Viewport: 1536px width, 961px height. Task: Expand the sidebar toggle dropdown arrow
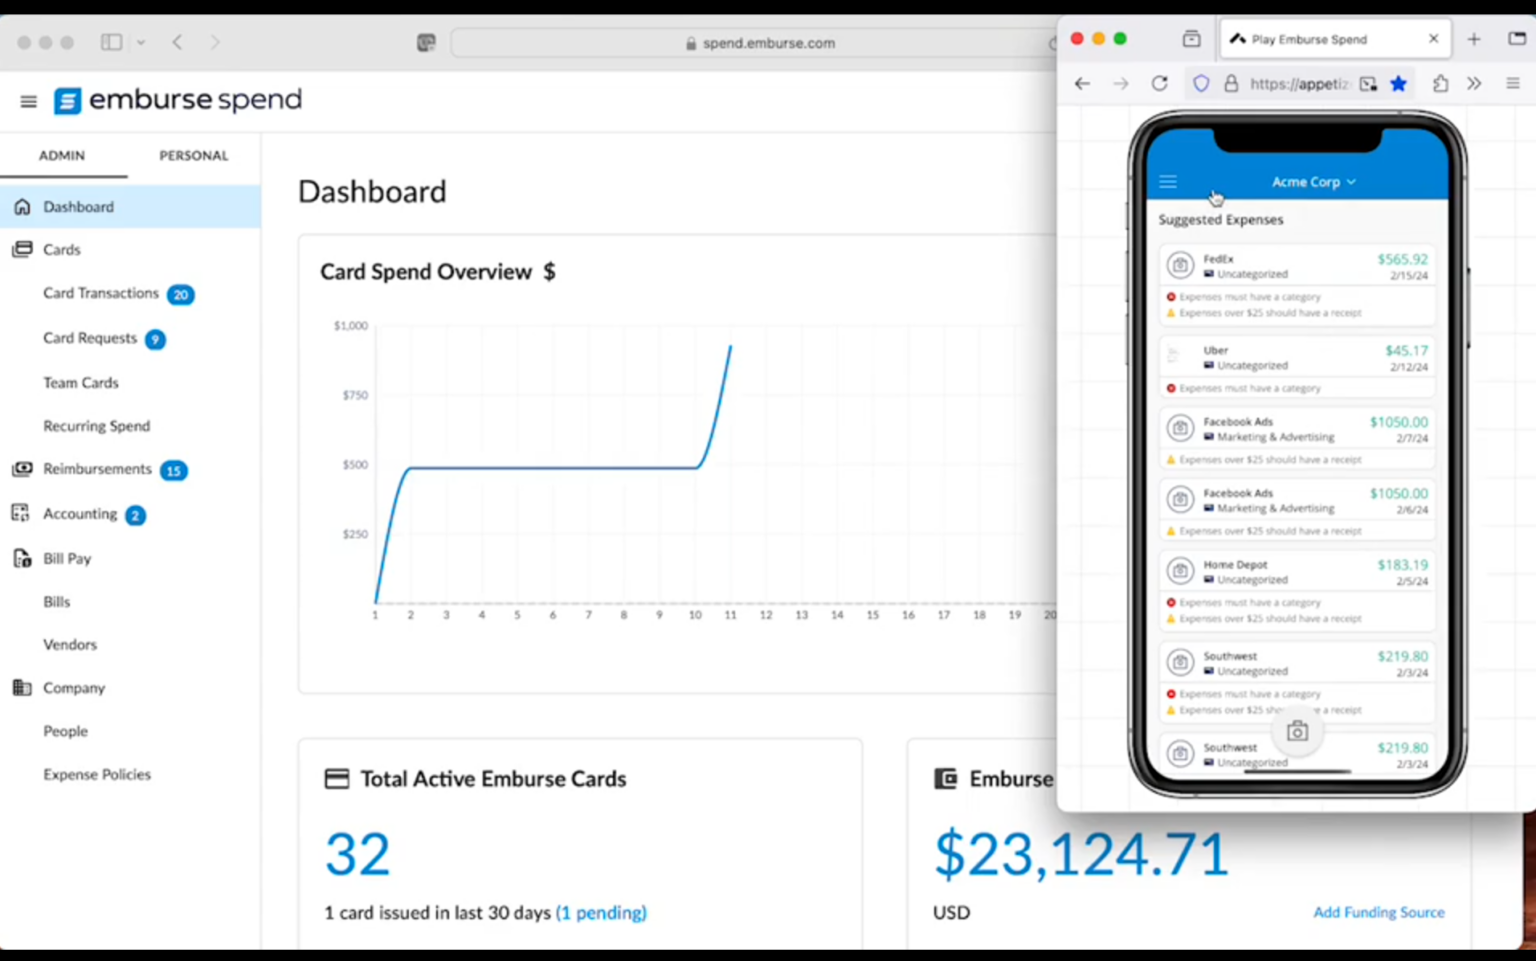point(140,42)
